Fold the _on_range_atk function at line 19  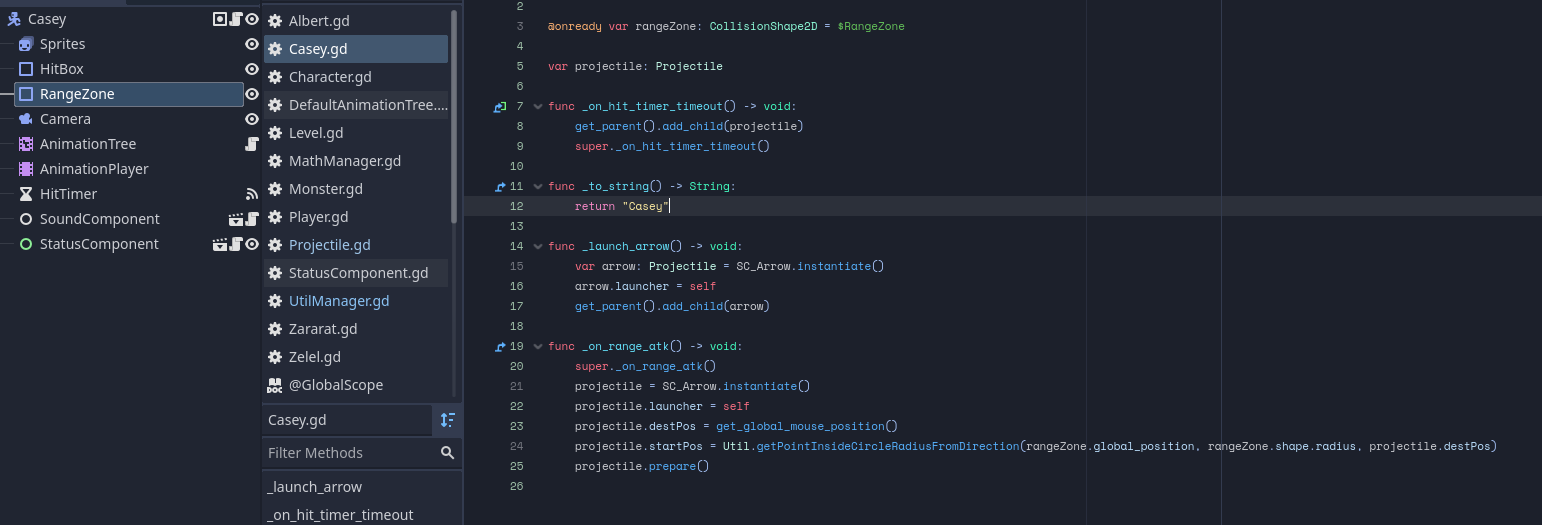[538, 346]
